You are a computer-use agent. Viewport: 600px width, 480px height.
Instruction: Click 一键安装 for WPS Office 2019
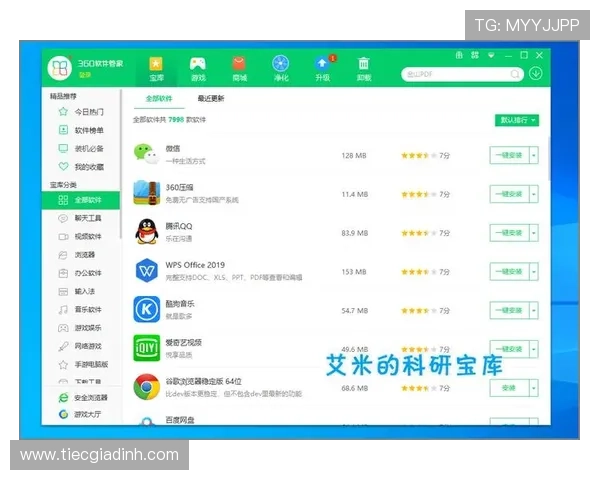[x=509, y=271]
